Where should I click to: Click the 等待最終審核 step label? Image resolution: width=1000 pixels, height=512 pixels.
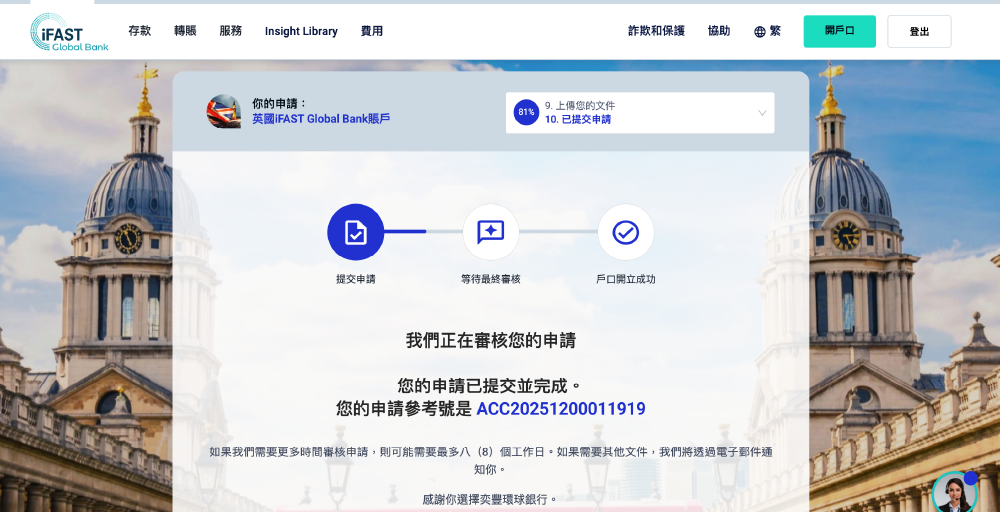[x=490, y=279]
